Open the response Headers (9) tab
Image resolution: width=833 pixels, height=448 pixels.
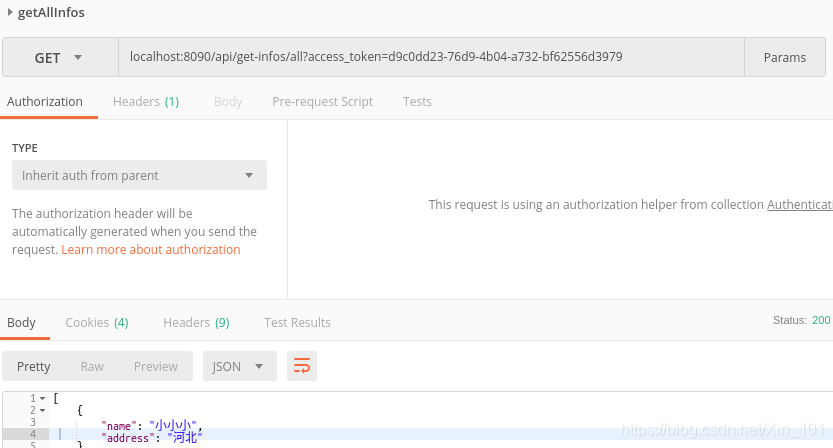(x=196, y=323)
